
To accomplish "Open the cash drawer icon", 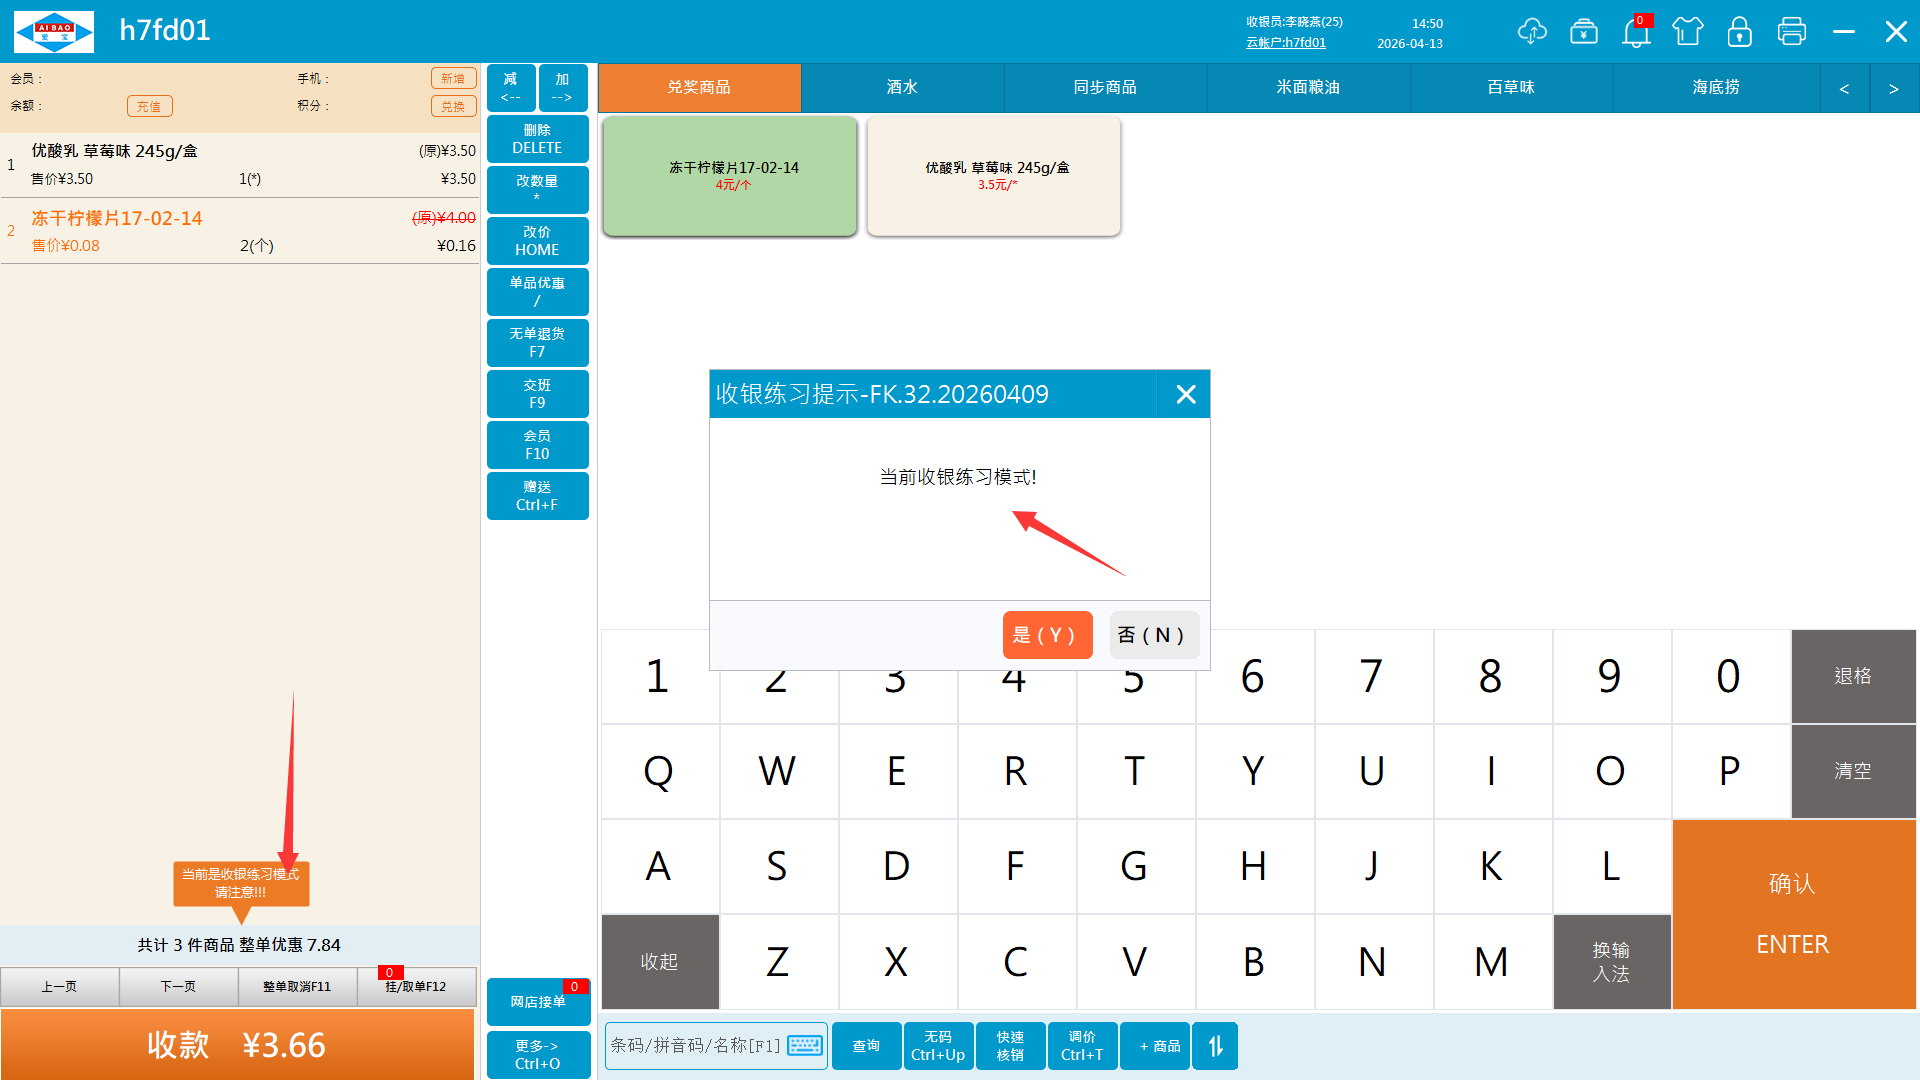I will 1584,32.
